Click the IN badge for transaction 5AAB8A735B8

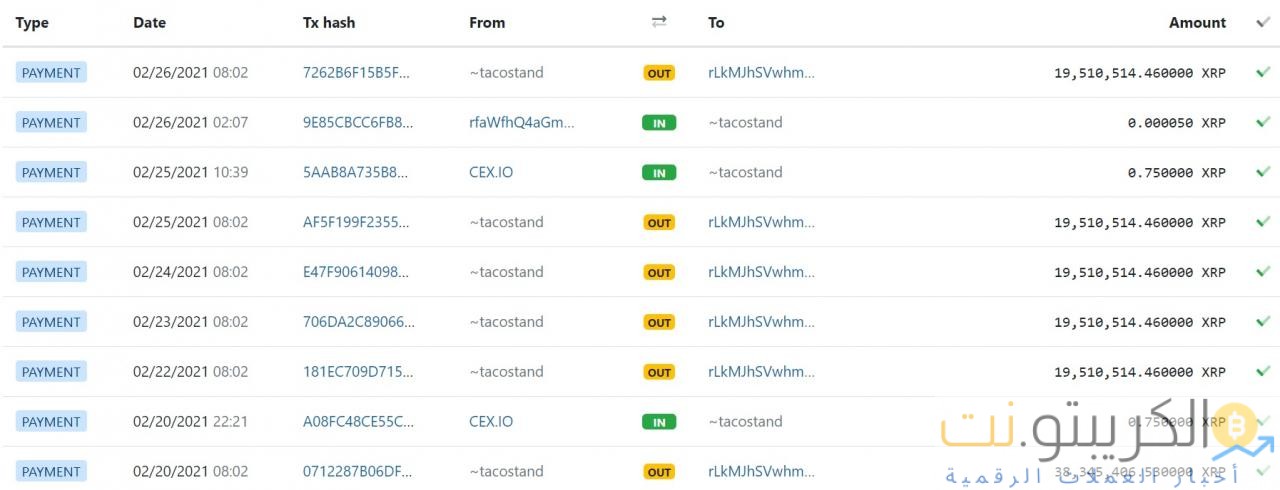click(659, 173)
